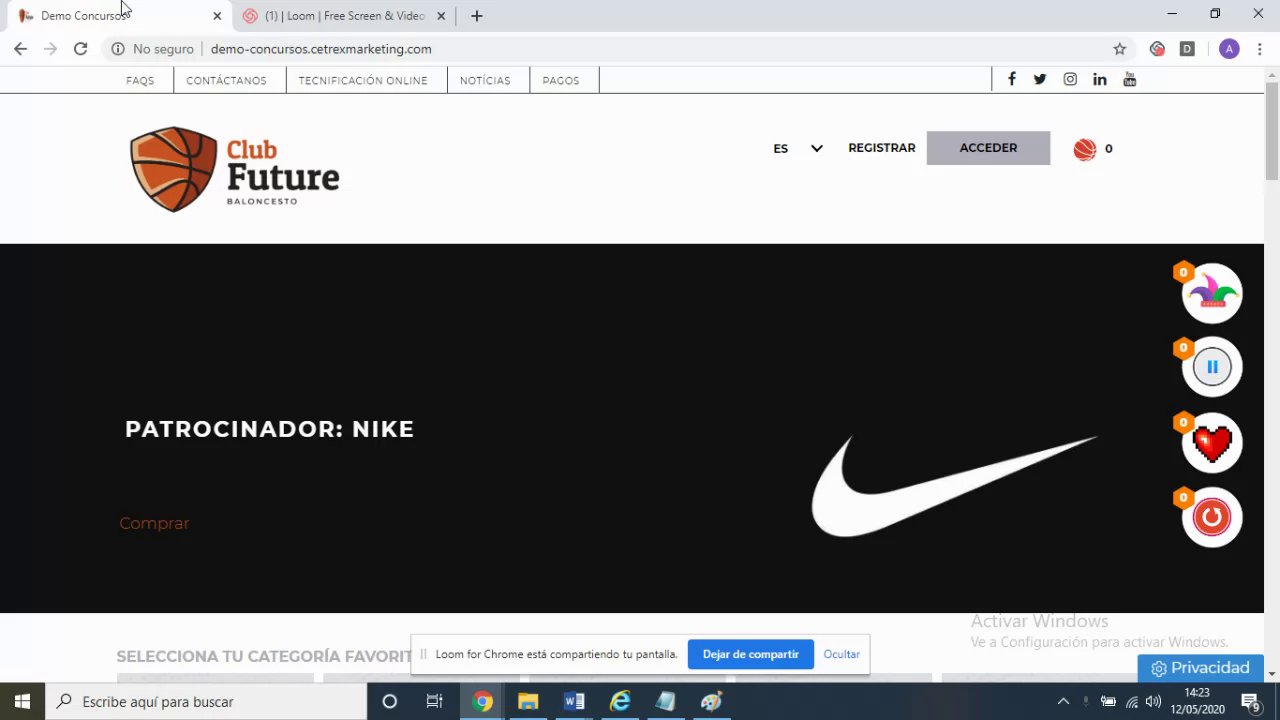The image size is (1280, 720).
Task: Open the taskbar clock and date
Action: coord(1197,702)
